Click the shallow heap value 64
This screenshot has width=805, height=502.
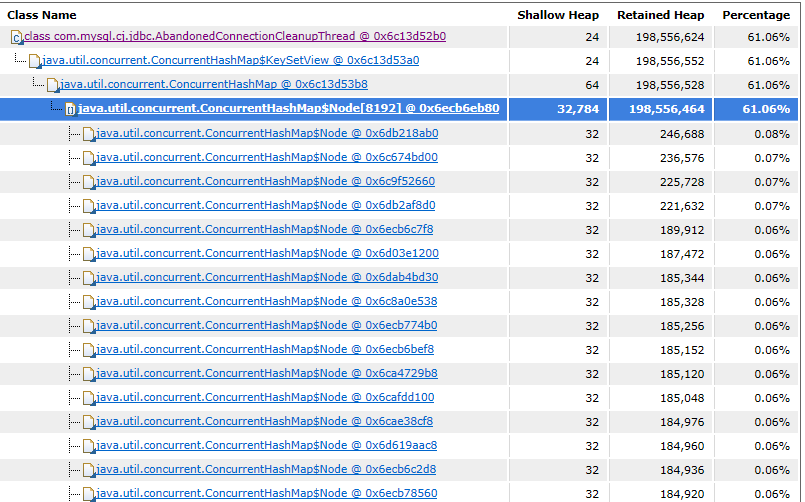click(592, 85)
